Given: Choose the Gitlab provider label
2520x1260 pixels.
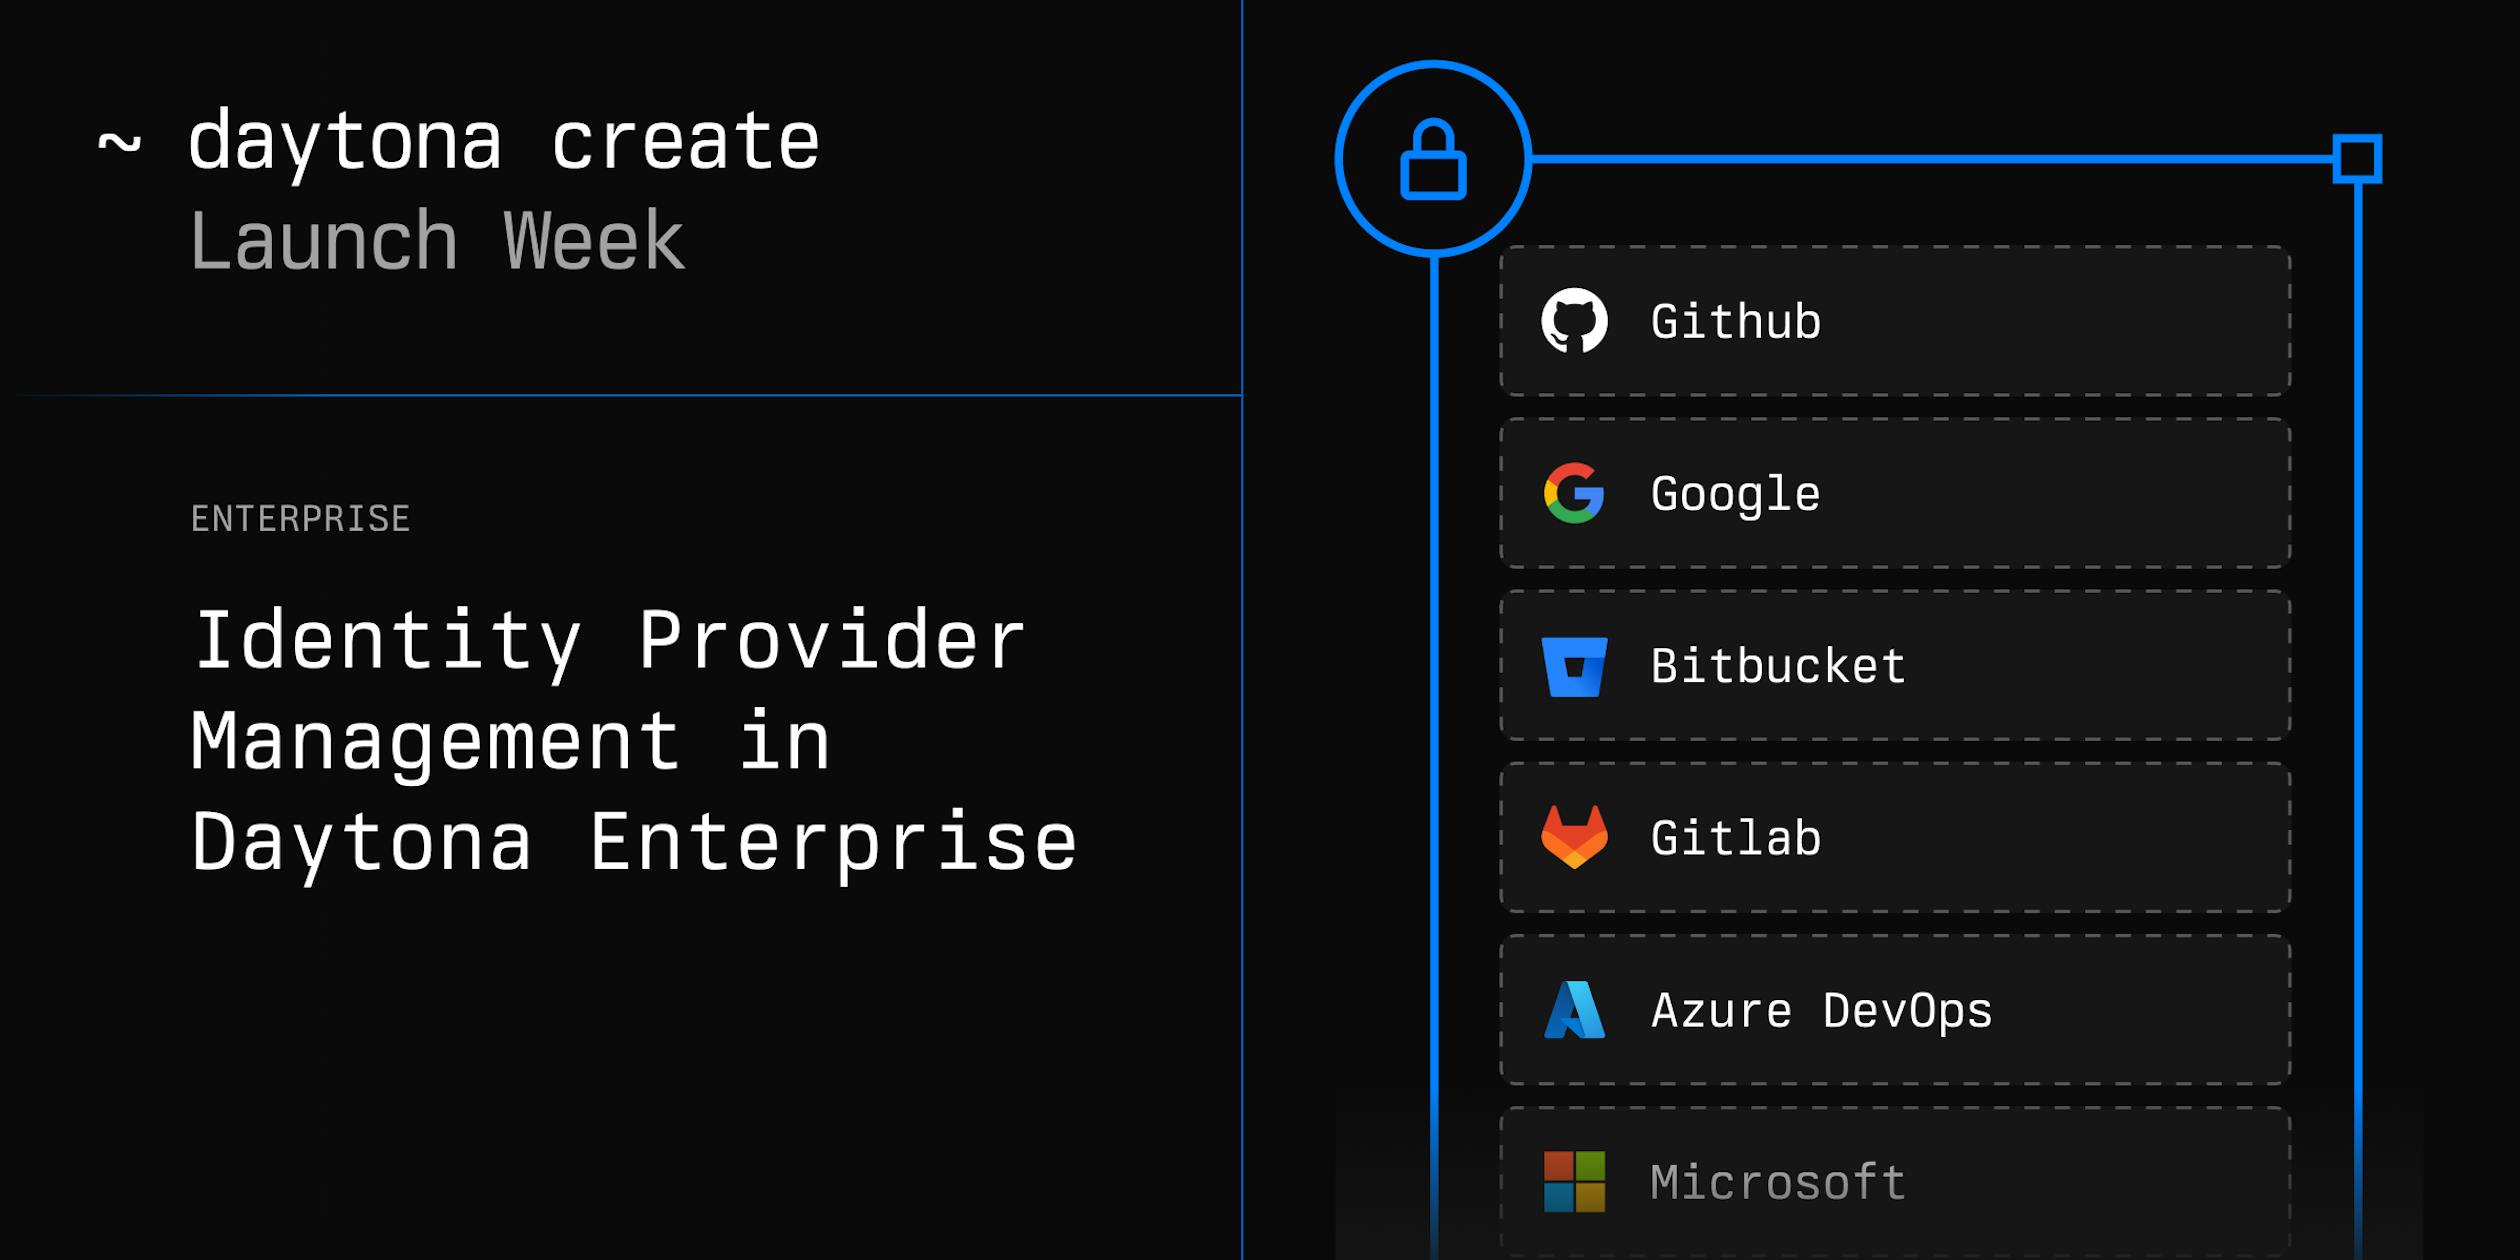Looking at the screenshot, I should click(1735, 838).
